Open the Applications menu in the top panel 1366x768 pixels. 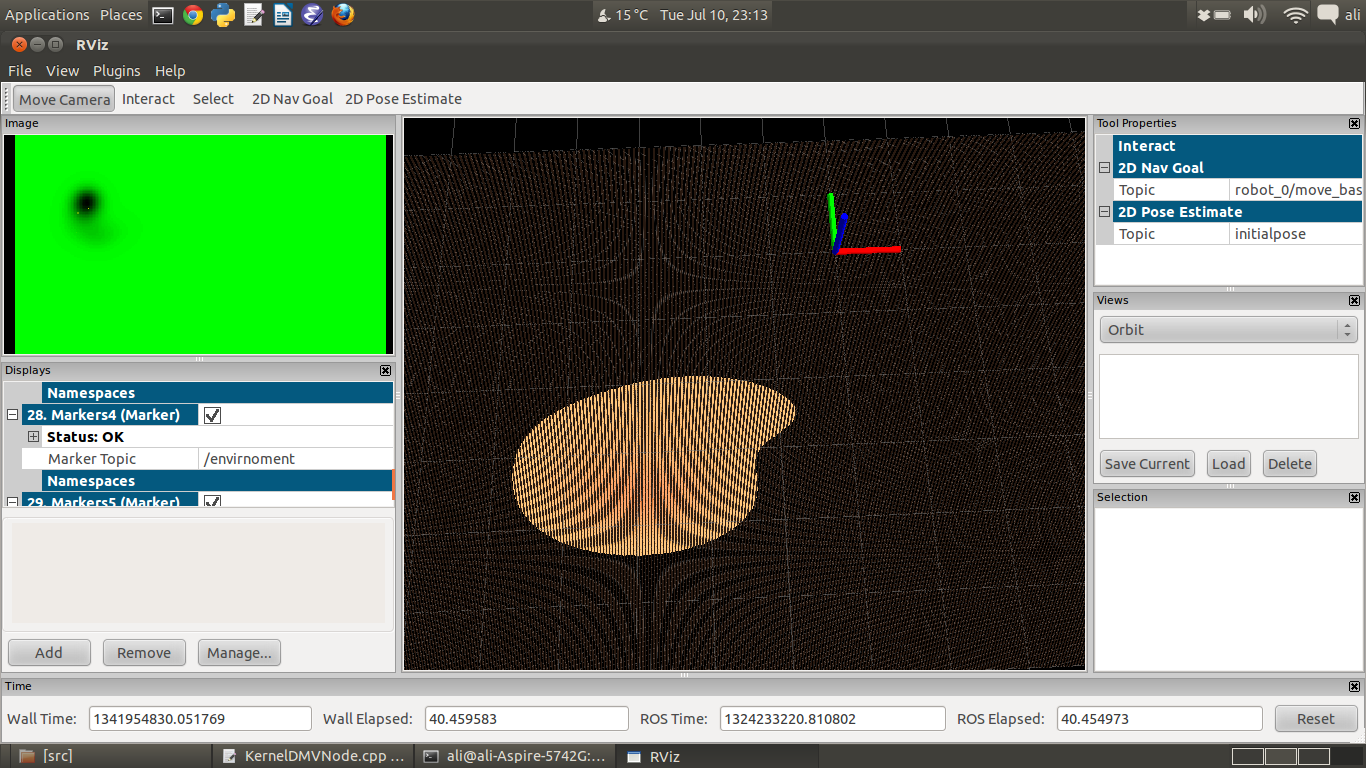47,15
